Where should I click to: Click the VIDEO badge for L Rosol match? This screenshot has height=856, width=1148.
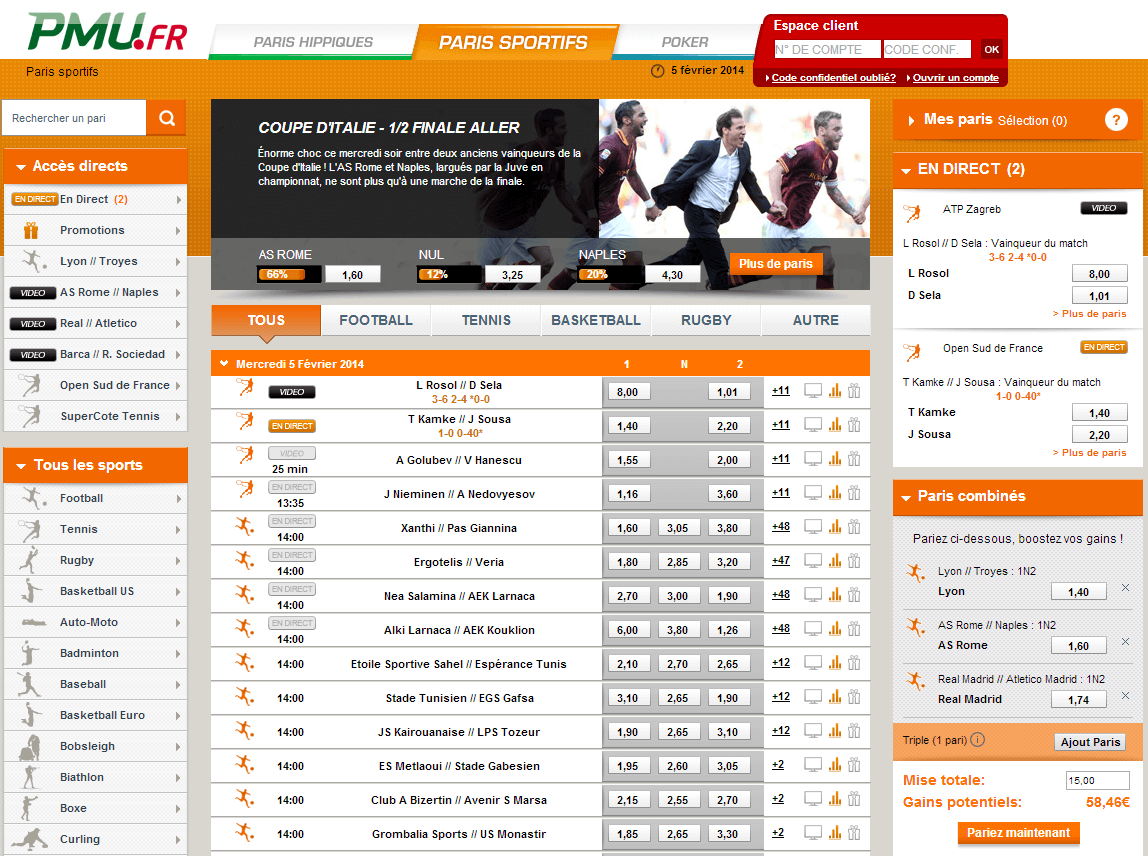(291, 392)
